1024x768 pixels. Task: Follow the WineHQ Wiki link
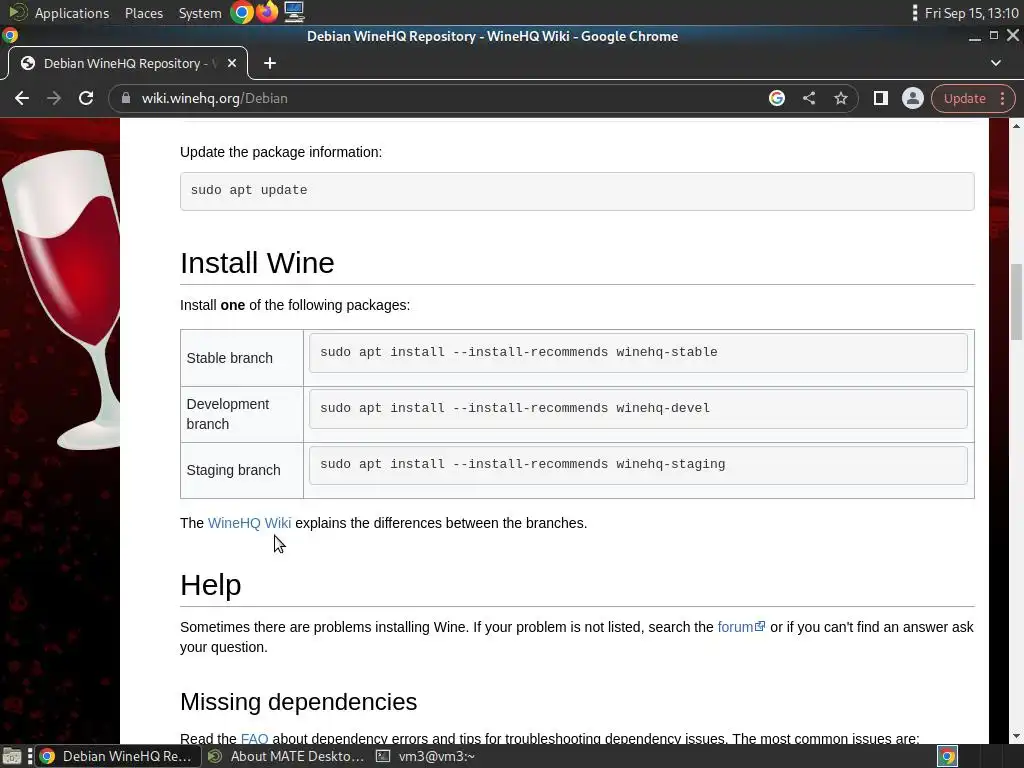[249, 523]
